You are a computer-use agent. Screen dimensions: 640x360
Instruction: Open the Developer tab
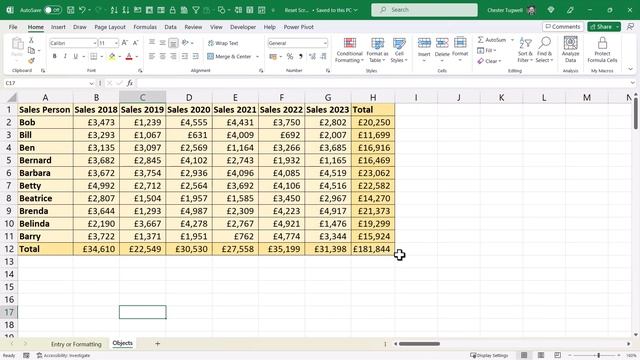243,27
